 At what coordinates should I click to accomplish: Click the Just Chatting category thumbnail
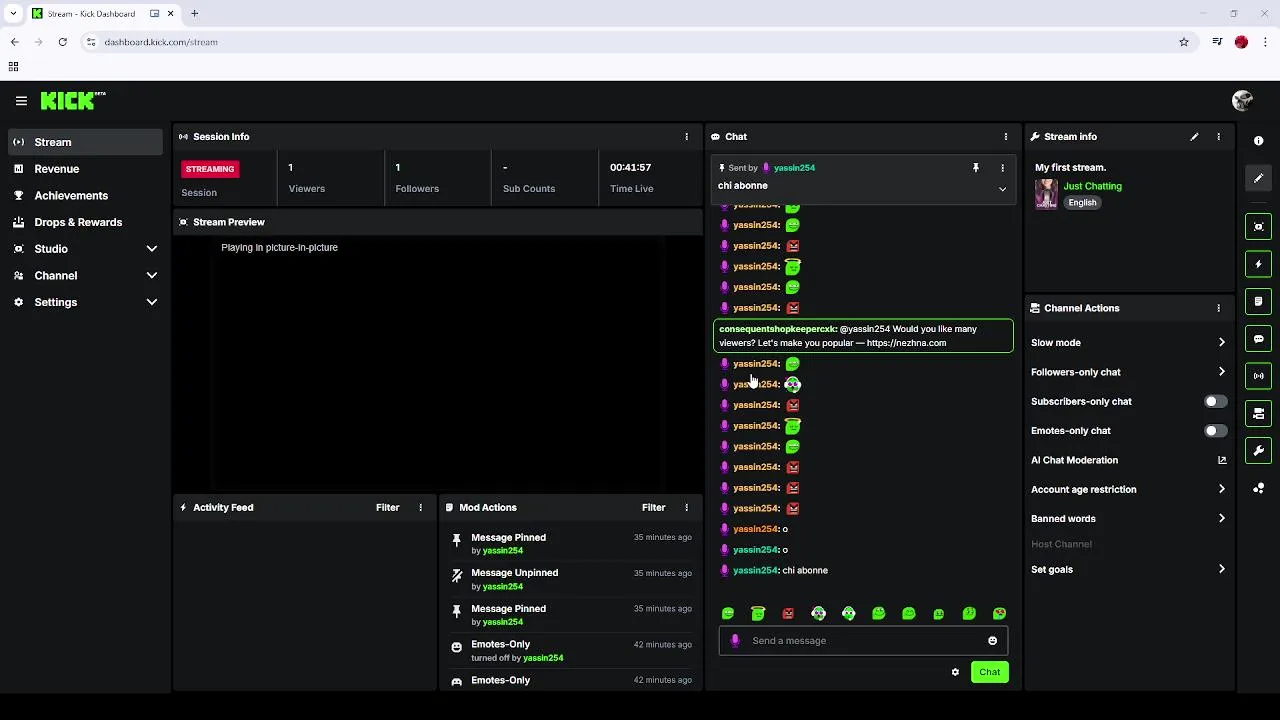pyautogui.click(x=1046, y=194)
